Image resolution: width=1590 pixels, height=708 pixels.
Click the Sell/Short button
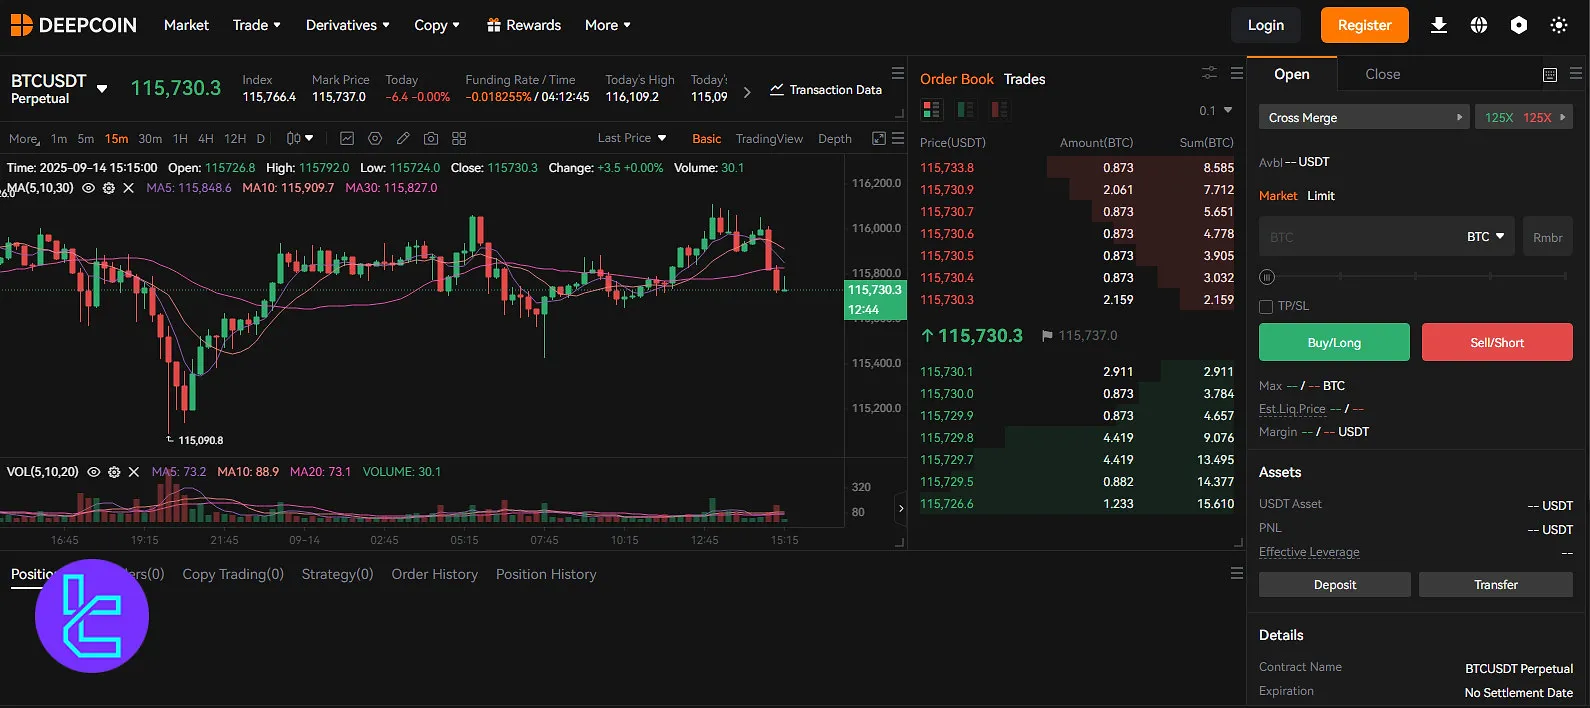1497,342
